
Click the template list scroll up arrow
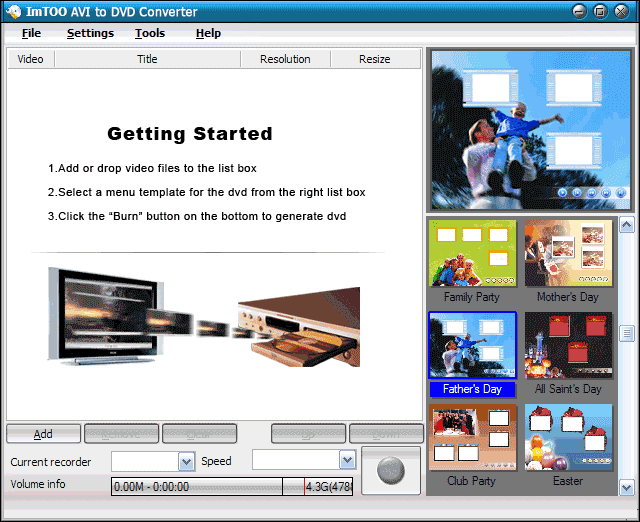tap(627, 224)
